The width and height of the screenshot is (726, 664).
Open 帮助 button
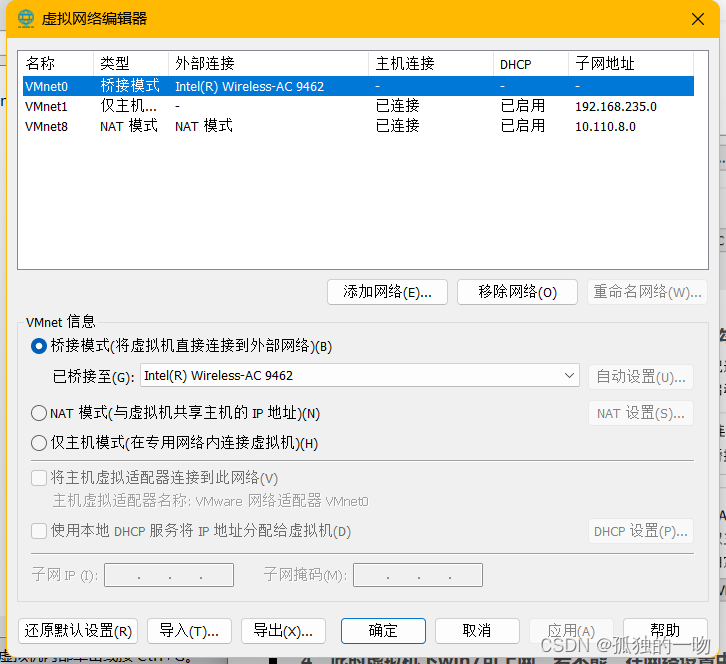pyautogui.click(x=665, y=631)
